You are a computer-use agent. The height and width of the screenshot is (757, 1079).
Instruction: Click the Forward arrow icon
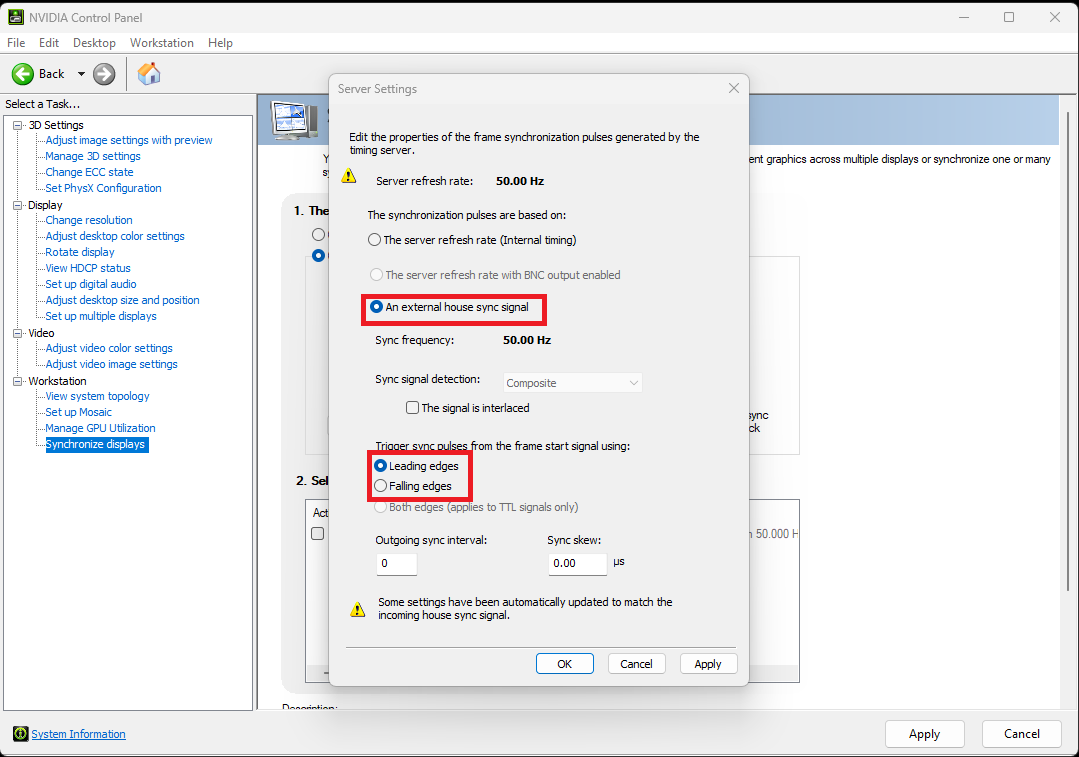(104, 74)
